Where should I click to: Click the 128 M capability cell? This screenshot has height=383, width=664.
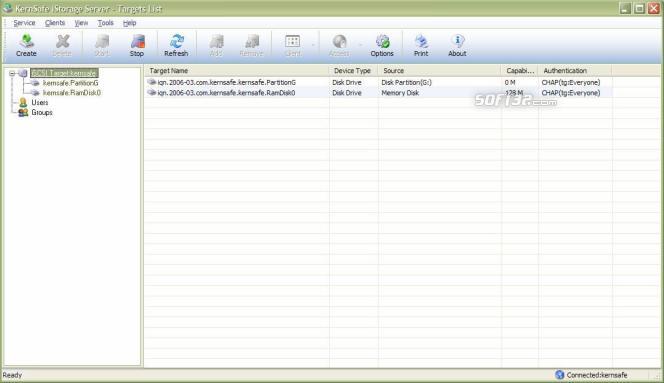(x=514, y=93)
